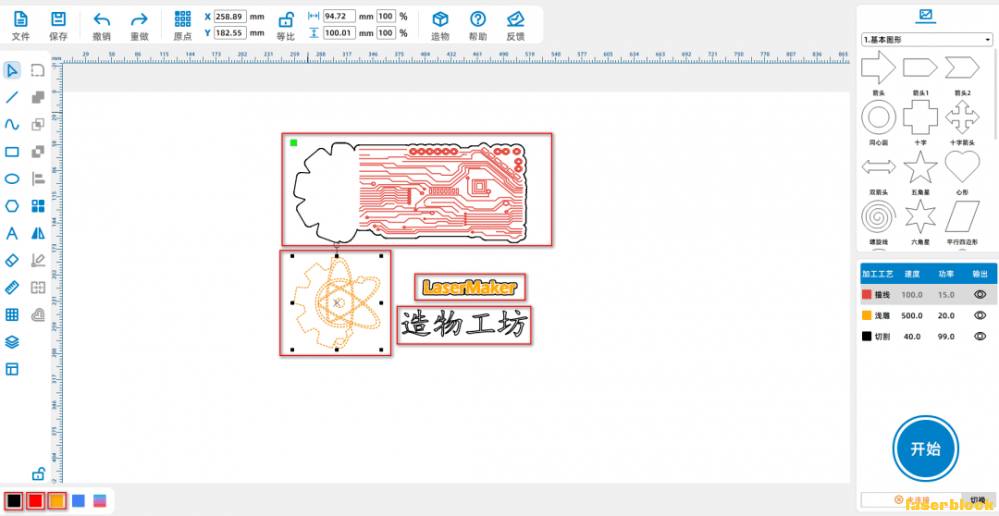The width and height of the screenshot is (999, 516).
Task: Pick the orange color swatch
Action: (57, 501)
